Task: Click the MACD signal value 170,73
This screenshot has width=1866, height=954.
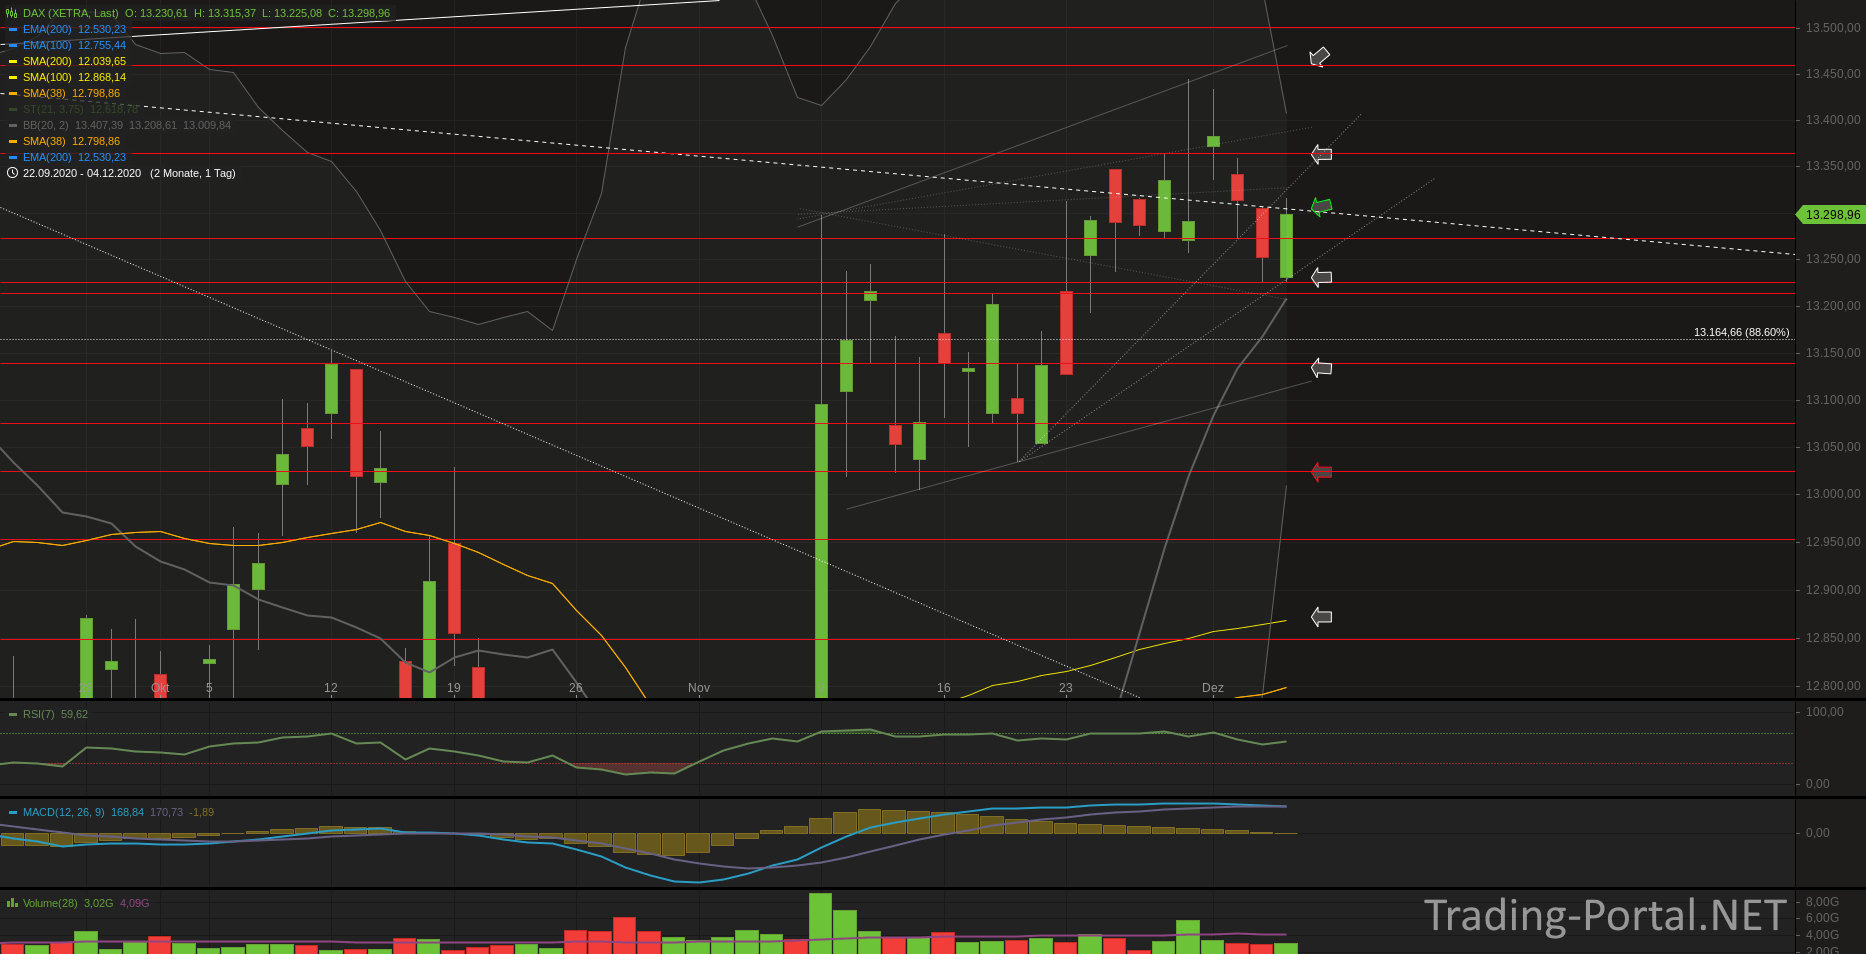Action: click(166, 812)
